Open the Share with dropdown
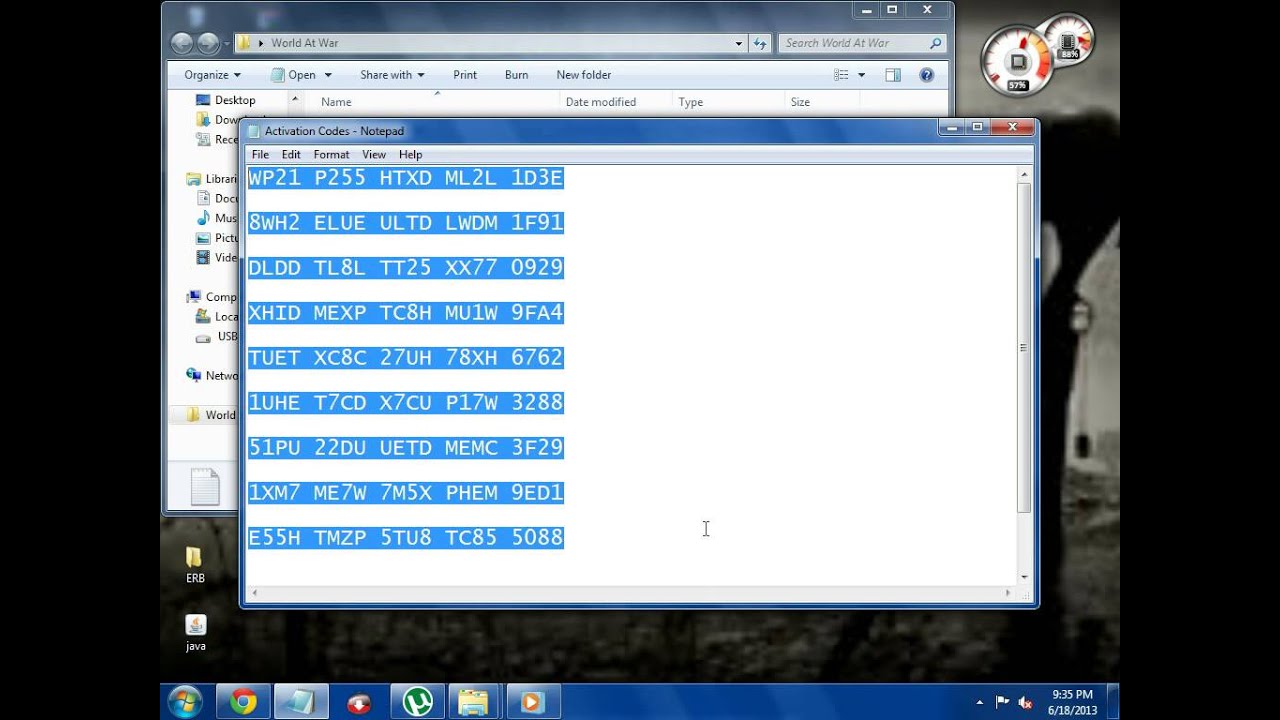This screenshot has height=720, width=1280. pyautogui.click(x=392, y=75)
